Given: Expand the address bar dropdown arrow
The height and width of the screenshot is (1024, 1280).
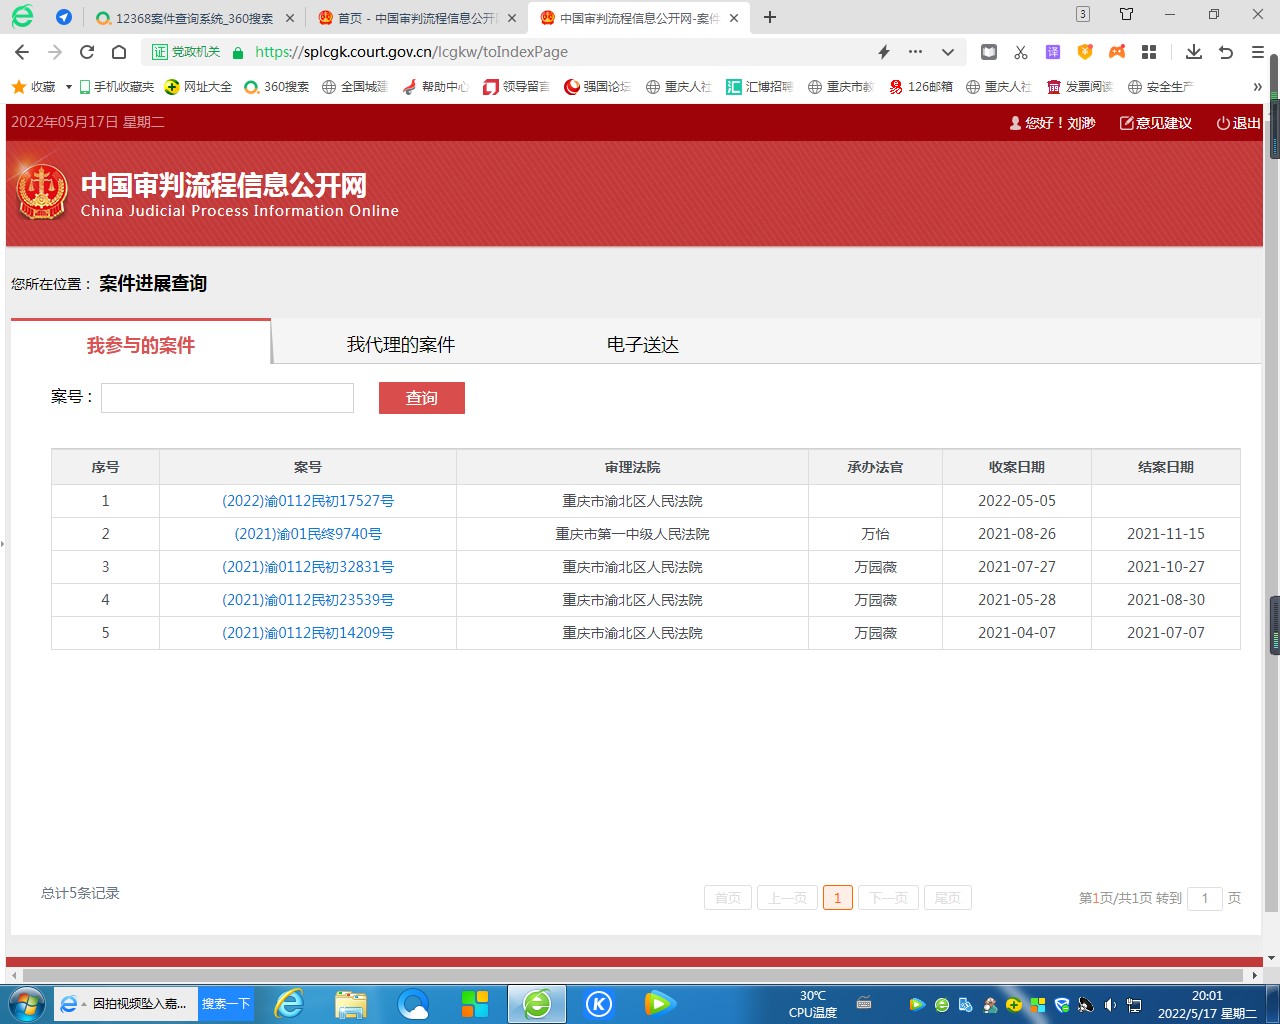Looking at the screenshot, I should click(947, 52).
